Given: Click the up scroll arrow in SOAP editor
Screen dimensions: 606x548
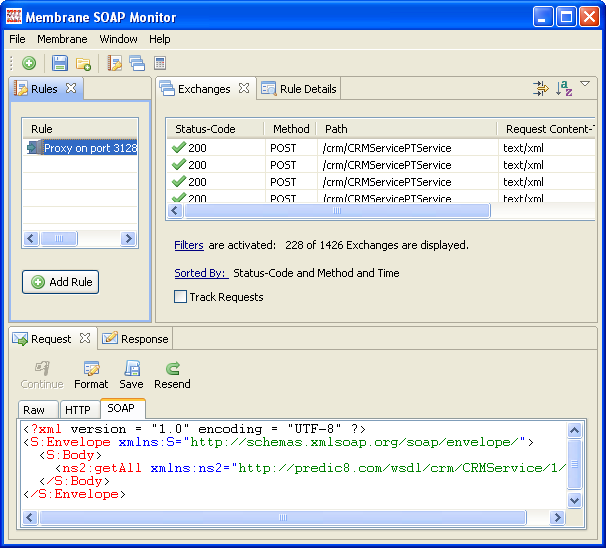Looking at the screenshot, I should click(x=575, y=430).
